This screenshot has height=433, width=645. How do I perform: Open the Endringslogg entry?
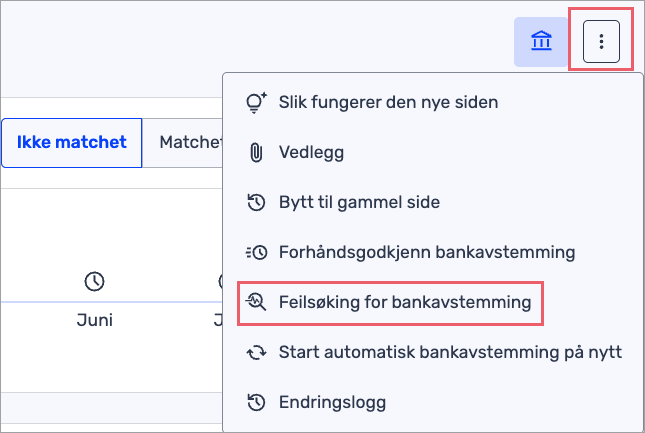click(331, 402)
